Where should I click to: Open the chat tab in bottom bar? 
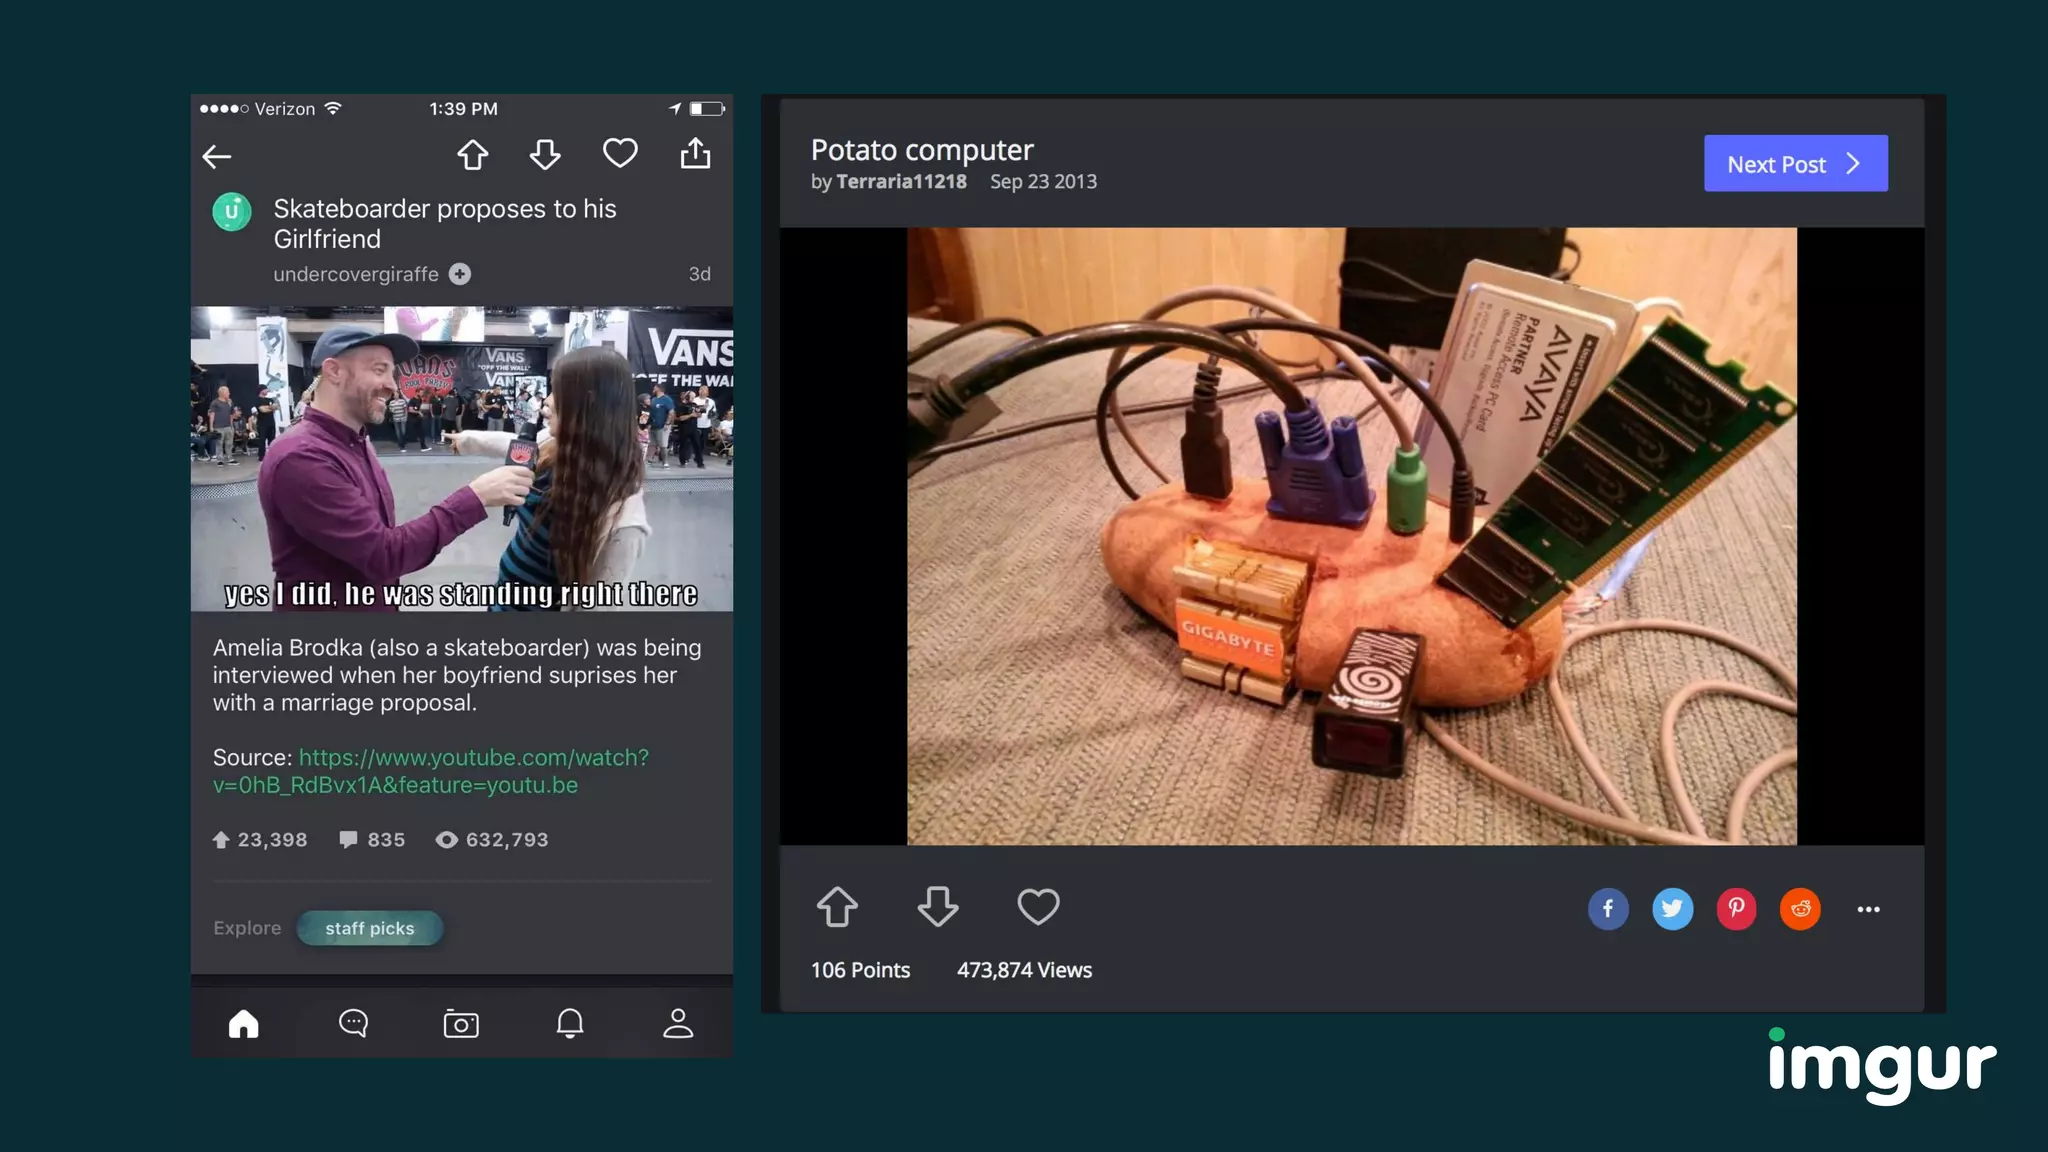pyautogui.click(x=353, y=1023)
